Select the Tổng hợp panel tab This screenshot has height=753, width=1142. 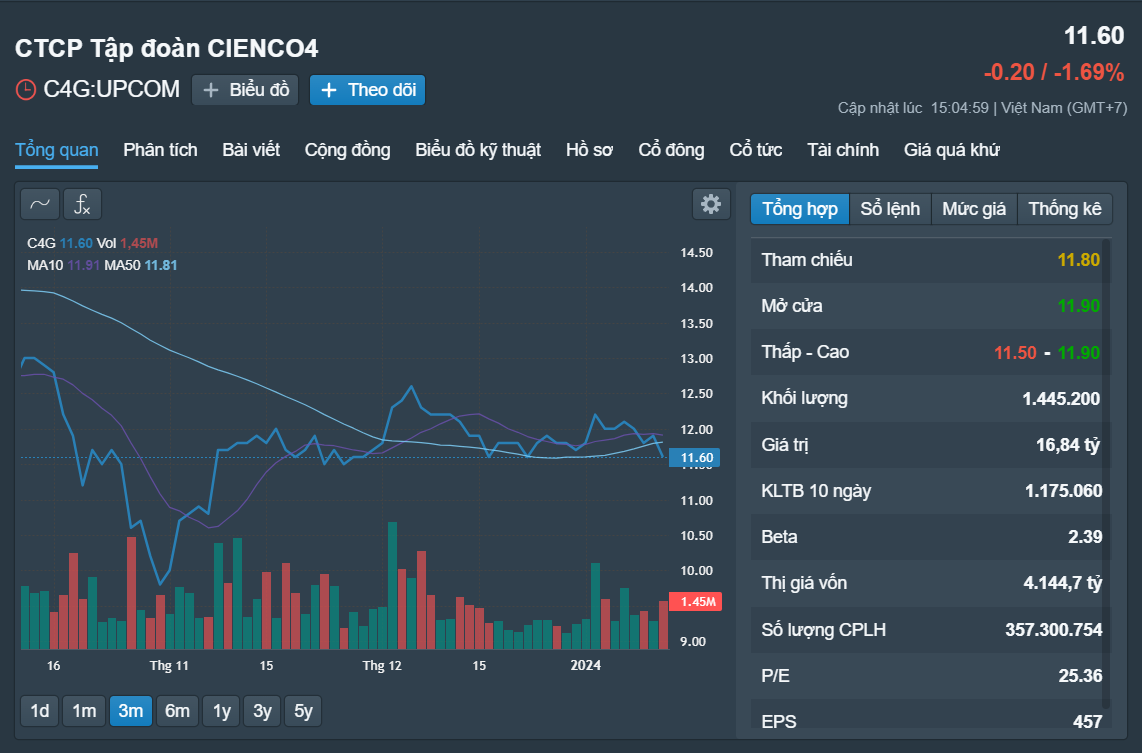800,209
